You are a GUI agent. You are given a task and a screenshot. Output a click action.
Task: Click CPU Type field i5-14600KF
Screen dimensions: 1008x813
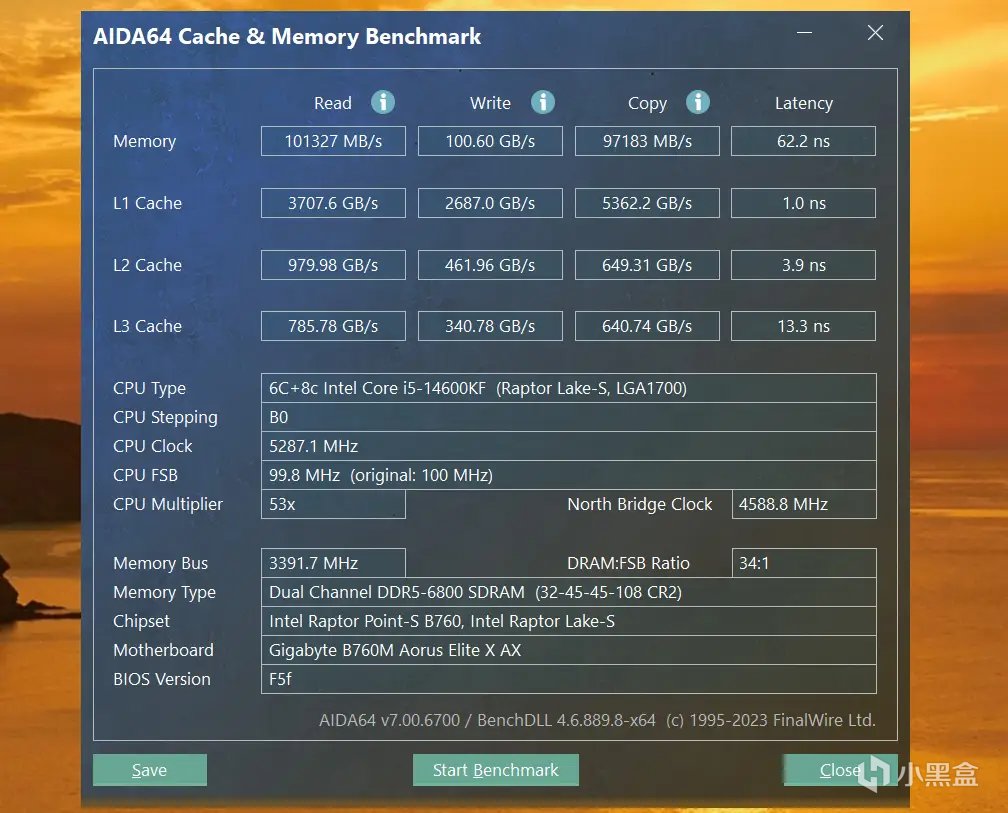point(569,388)
